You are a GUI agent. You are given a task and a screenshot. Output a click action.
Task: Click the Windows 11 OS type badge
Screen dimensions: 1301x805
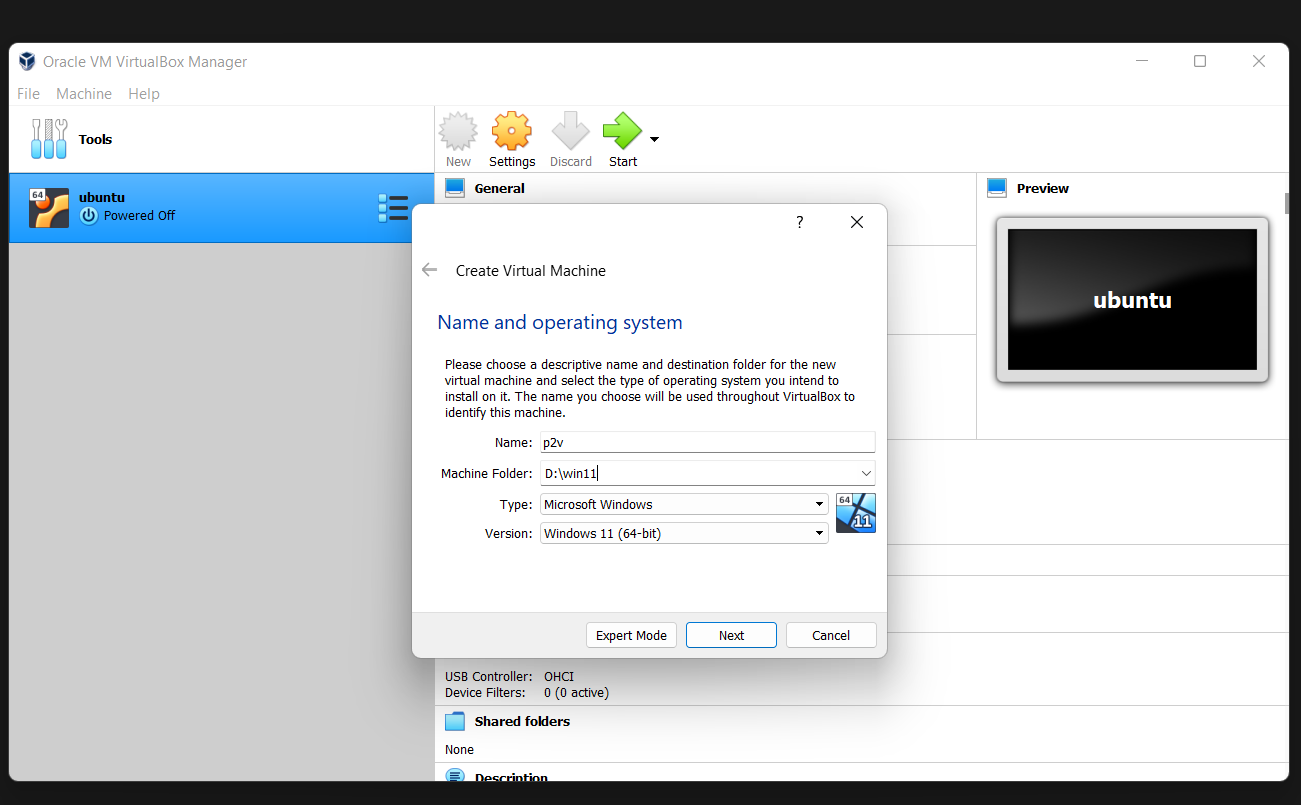click(x=856, y=512)
